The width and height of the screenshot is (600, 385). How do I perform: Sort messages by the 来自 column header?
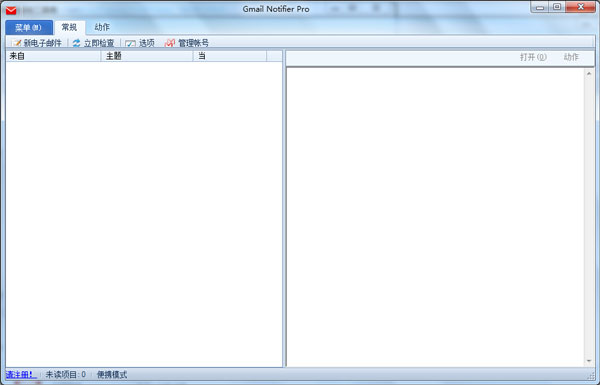[x=53, y=56]
